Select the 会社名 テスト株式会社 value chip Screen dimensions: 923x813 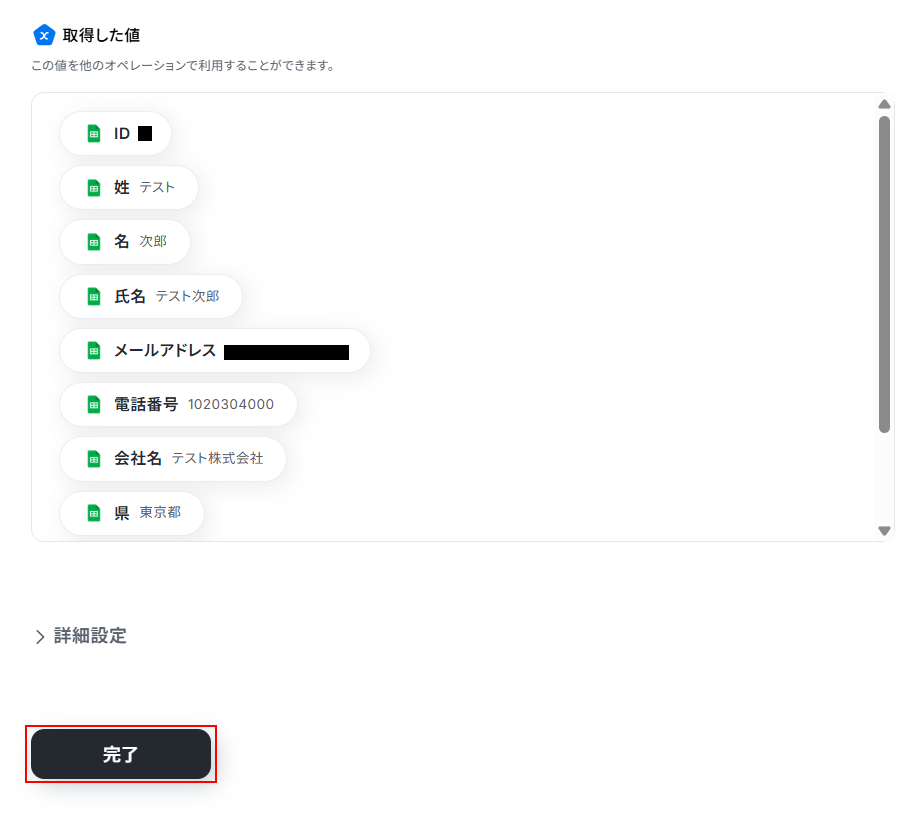173,459
